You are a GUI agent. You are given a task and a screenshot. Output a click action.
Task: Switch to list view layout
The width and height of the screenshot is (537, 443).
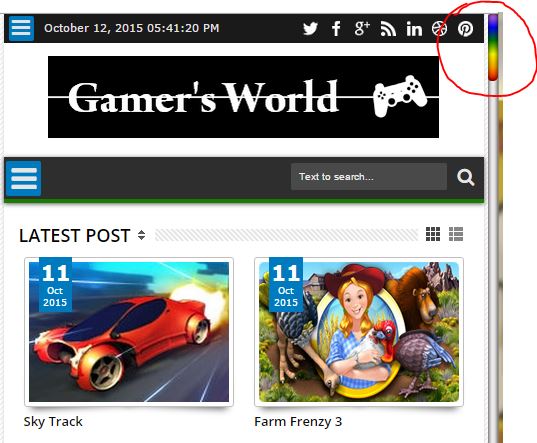click(x=456, y=234)
